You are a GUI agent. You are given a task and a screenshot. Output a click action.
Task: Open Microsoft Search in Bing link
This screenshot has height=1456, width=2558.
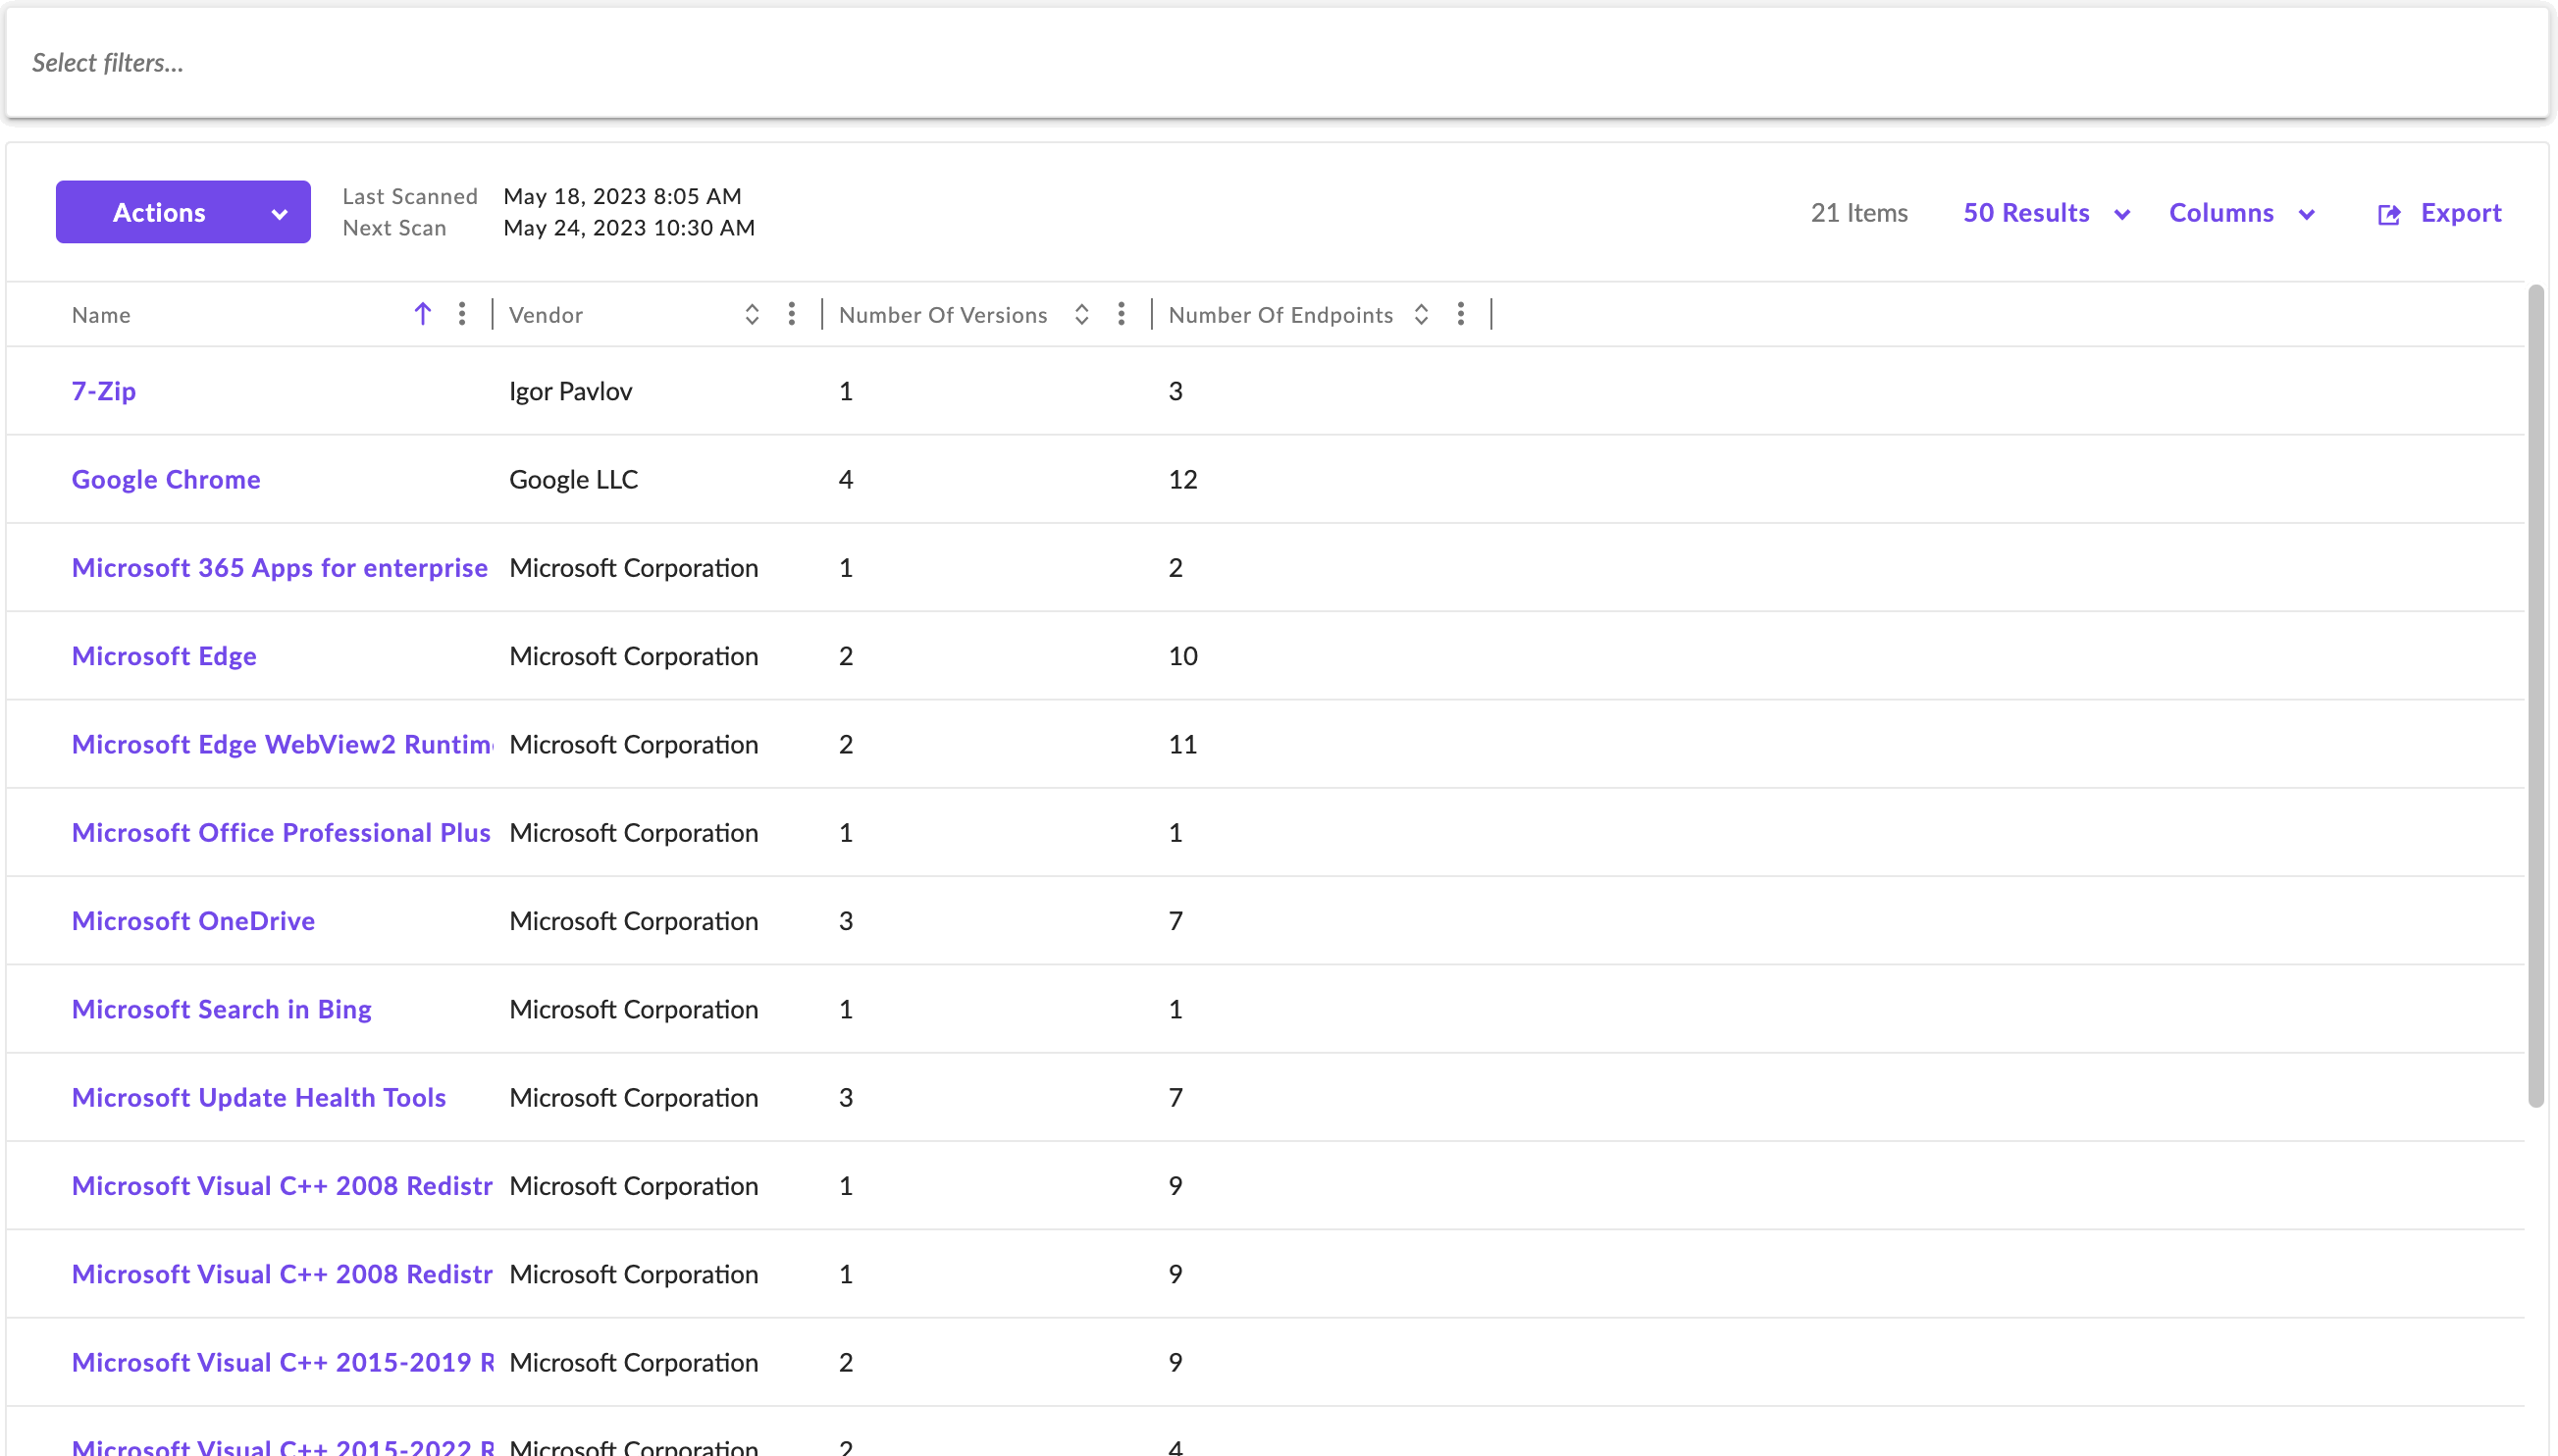tap(221, 1009)
